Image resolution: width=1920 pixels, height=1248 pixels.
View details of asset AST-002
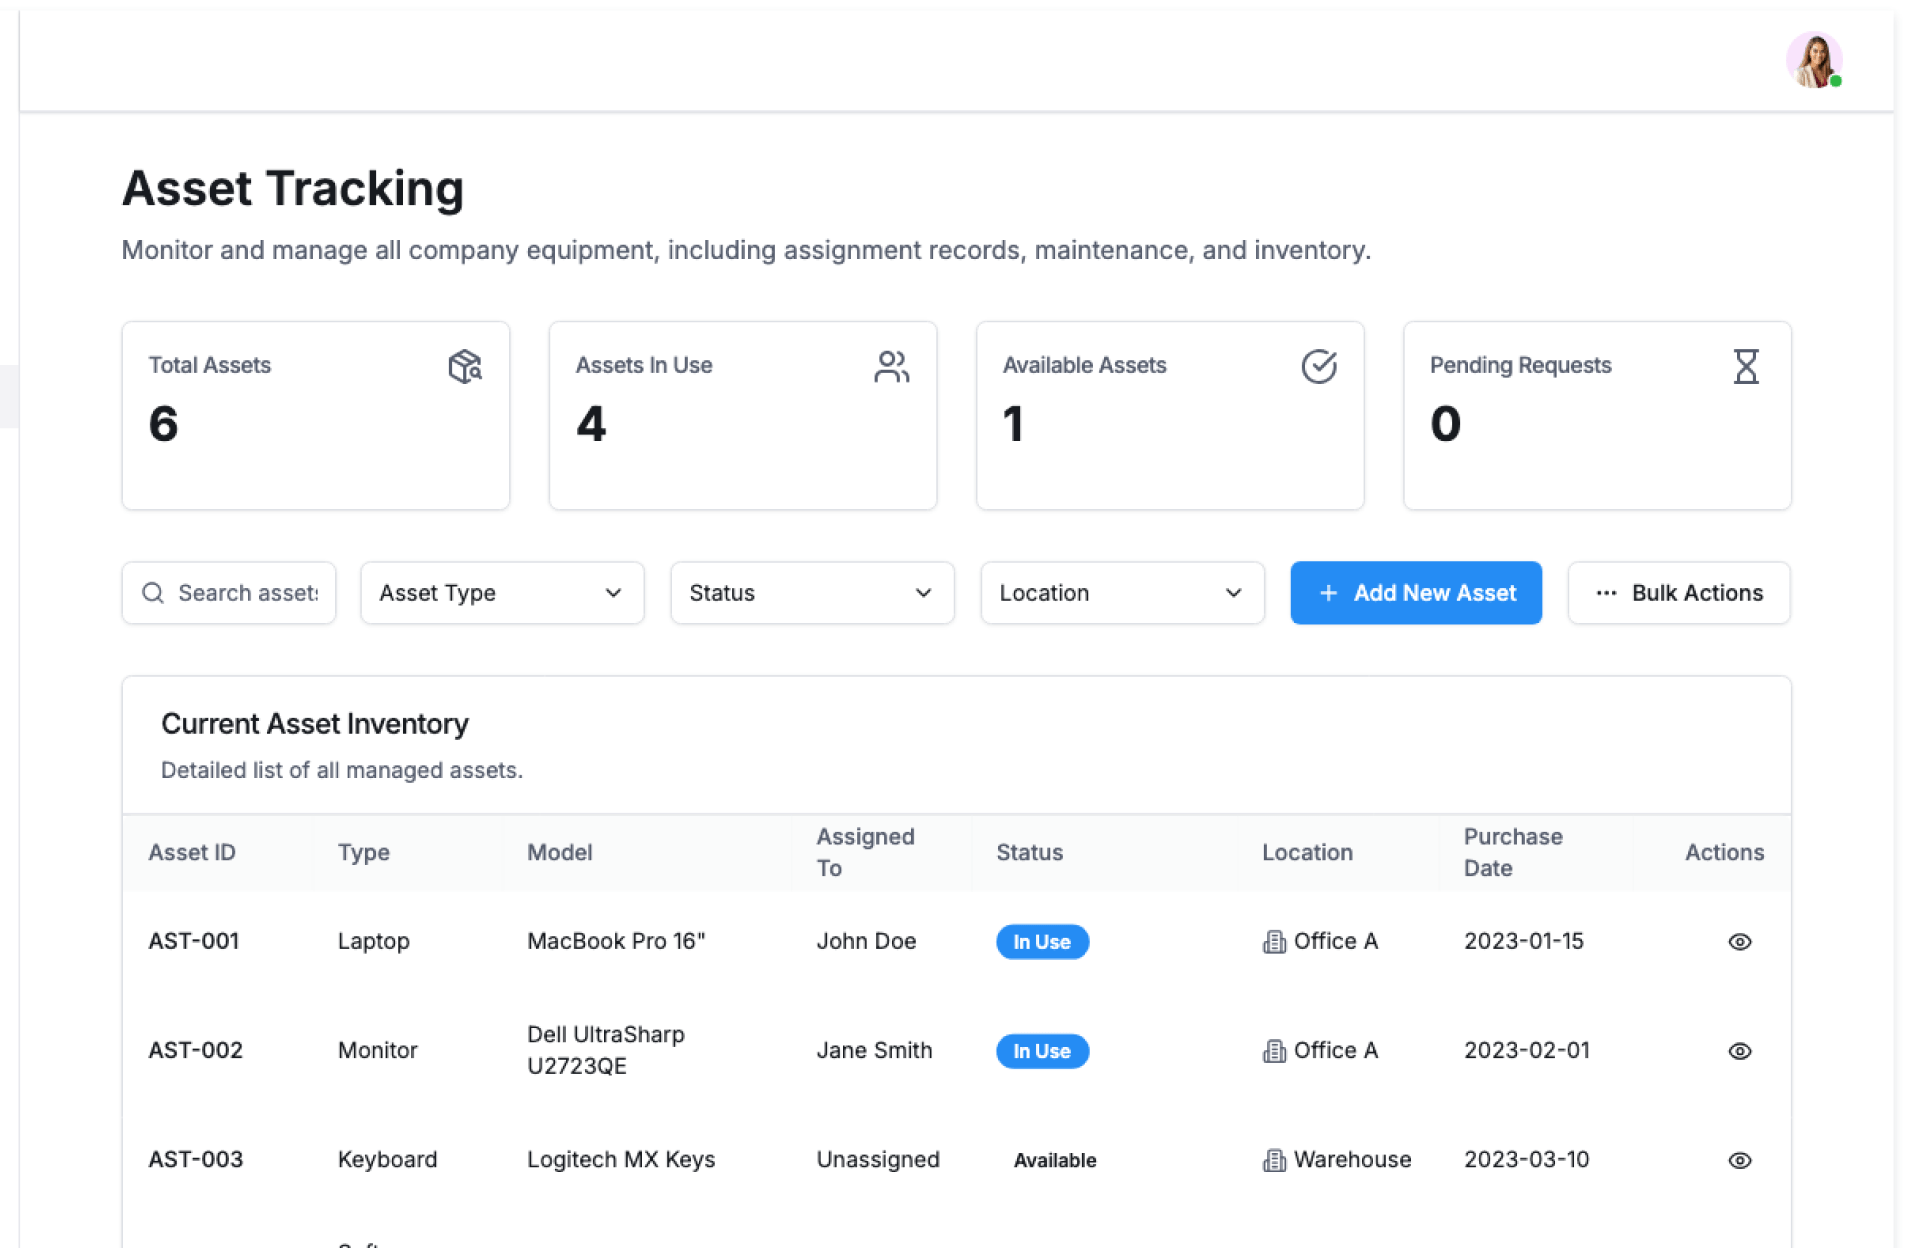tap(1739, 1051)
